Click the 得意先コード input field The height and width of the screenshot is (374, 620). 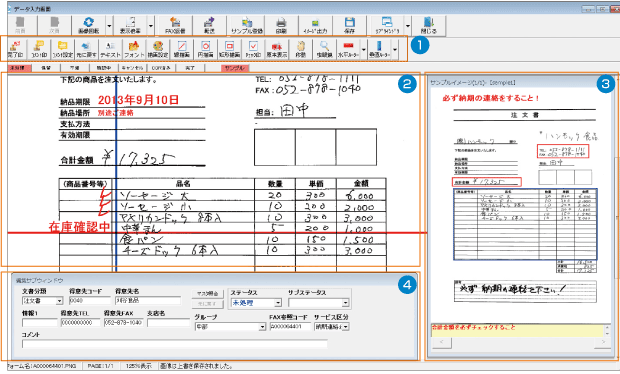click(x=89, y=301)
